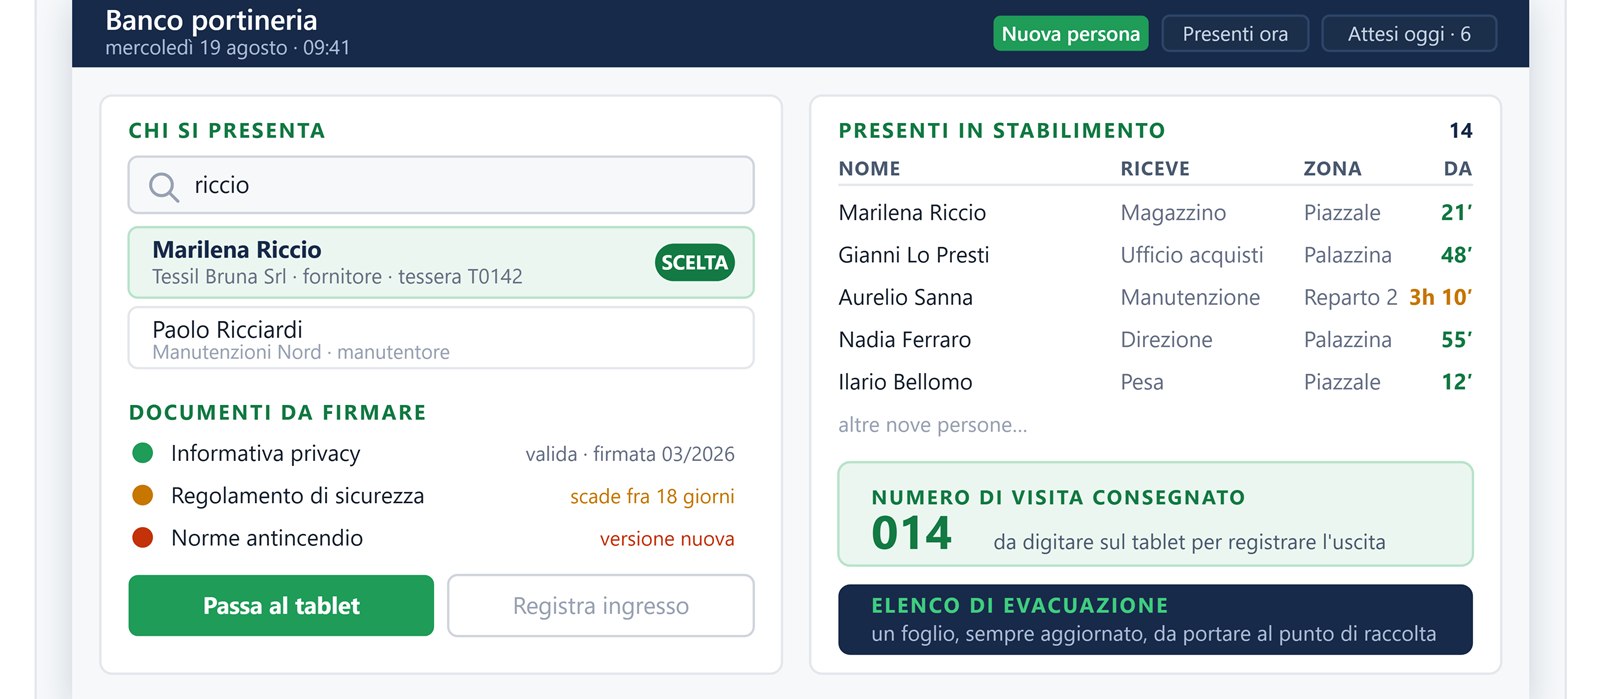Image resolution: width=1600 pixels, height=699 pixels.
Task: Click Marilena Riccio in the presenti table
Action: (x=912, y=213)
